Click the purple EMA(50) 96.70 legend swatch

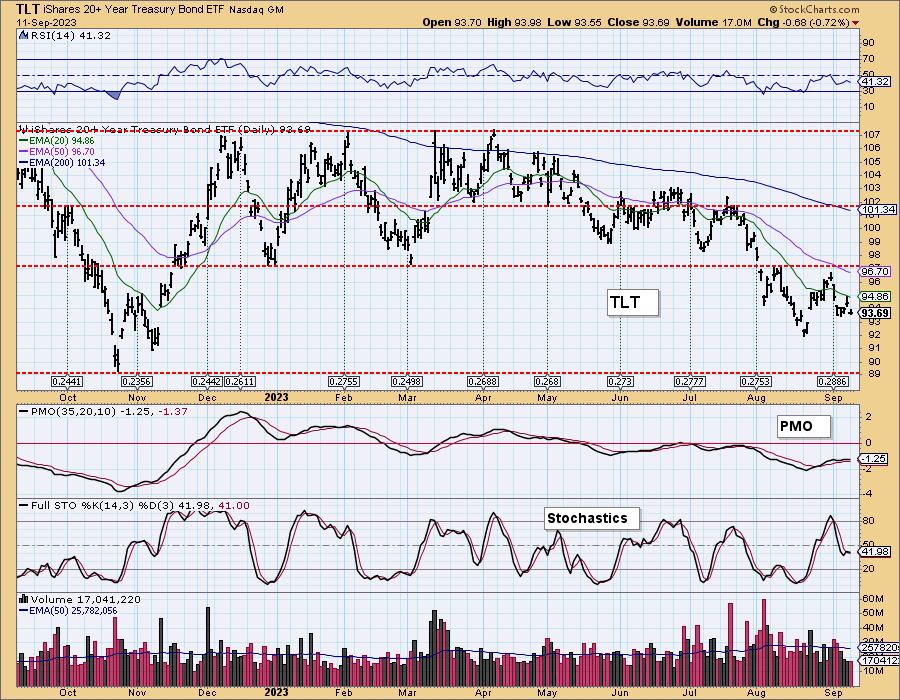pyautogui.click(x=24, y=151)
